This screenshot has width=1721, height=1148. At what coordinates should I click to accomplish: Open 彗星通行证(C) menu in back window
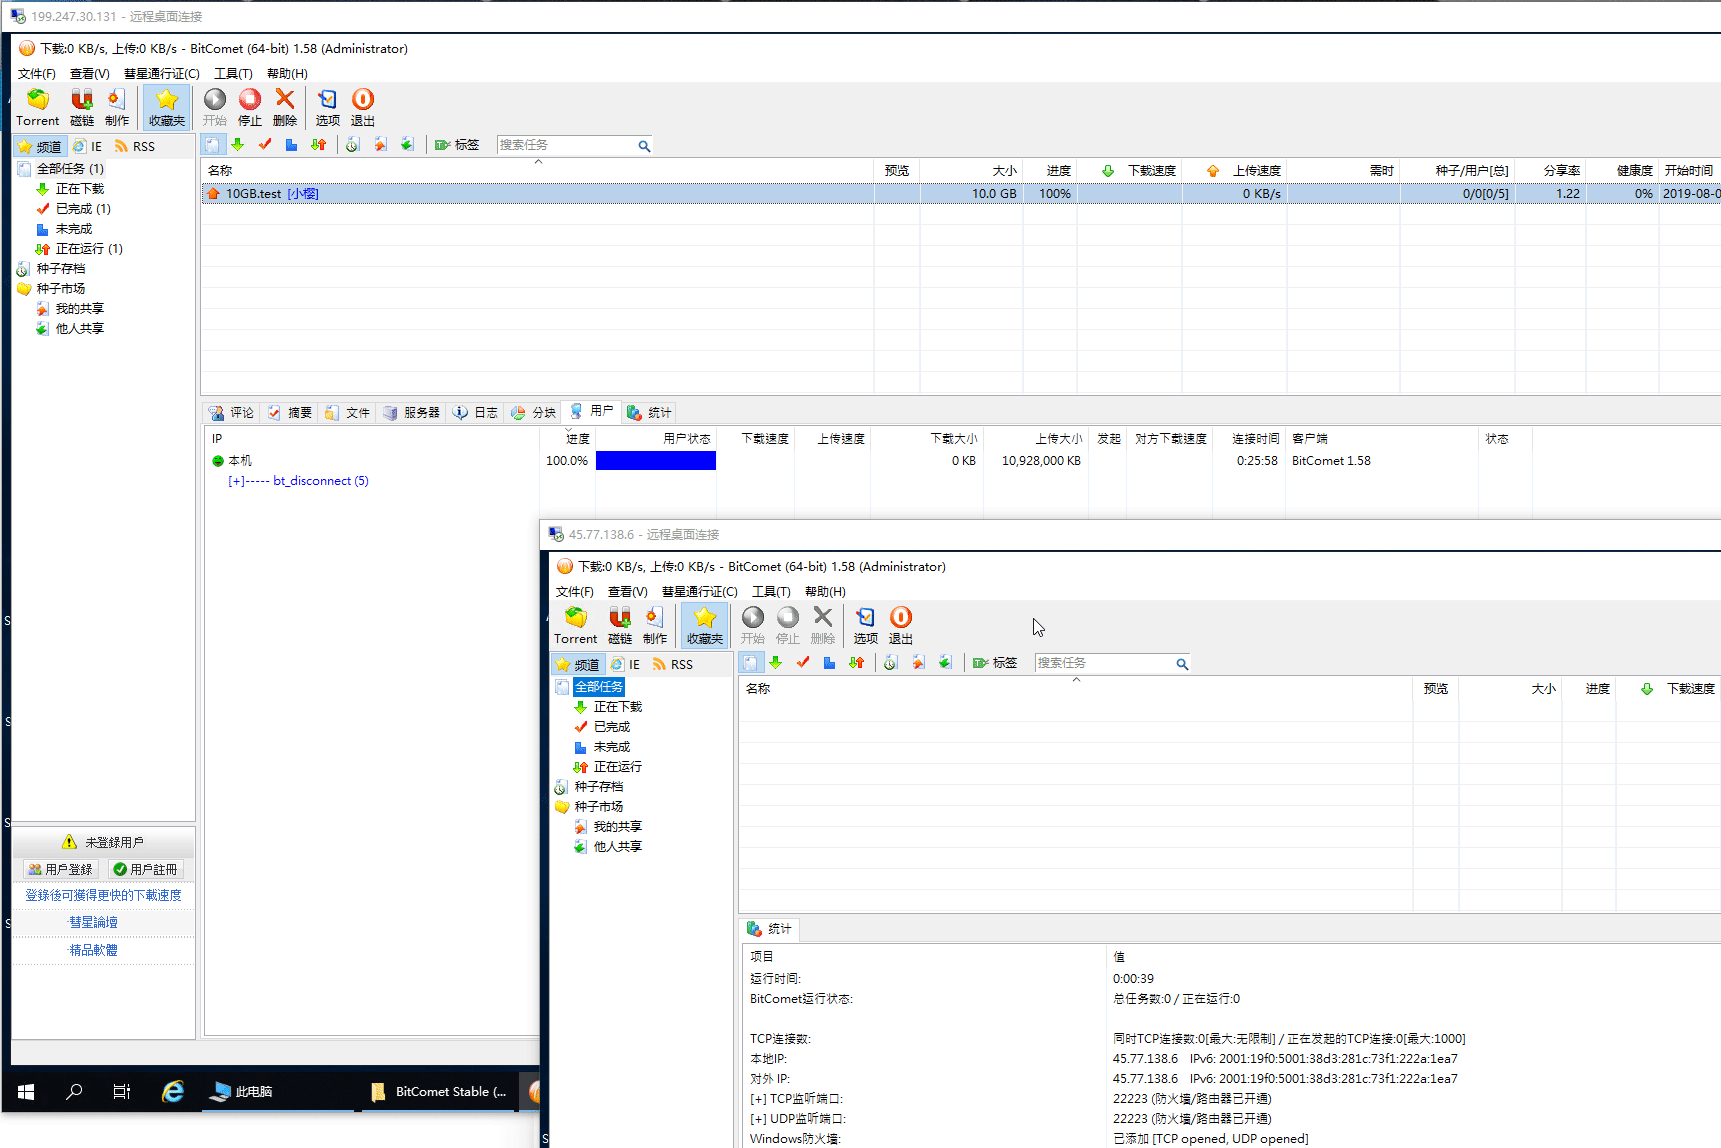point(162,73)
